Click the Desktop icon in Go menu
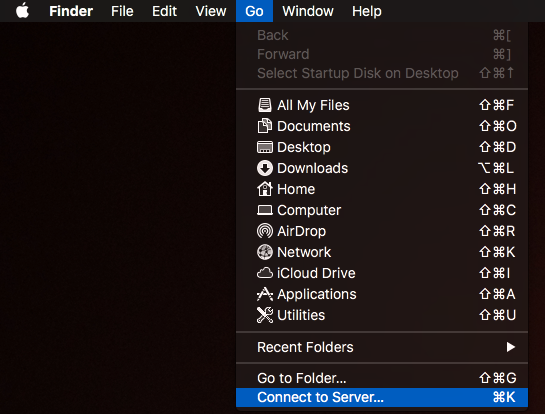This screenshot has width=545, height=414. (265, 147)
